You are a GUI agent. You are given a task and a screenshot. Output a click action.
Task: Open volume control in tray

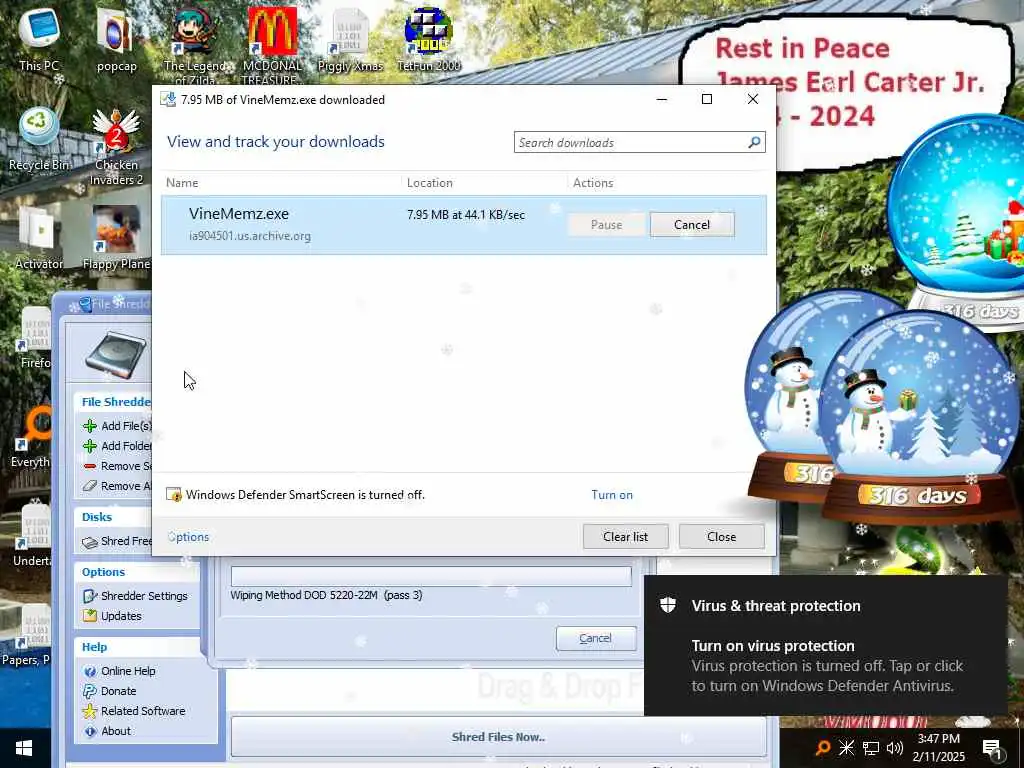pyautogui.click(x=895, y=748)
